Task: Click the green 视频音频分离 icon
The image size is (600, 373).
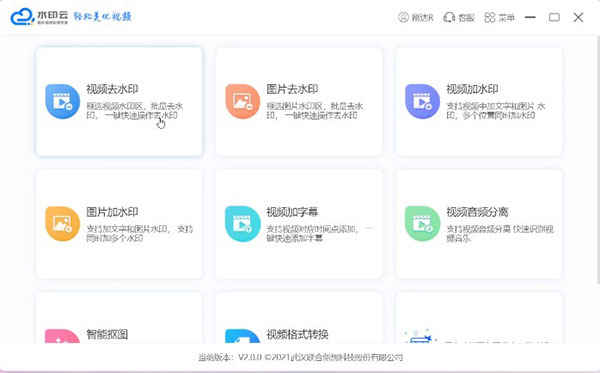Action: coord(422,224)
